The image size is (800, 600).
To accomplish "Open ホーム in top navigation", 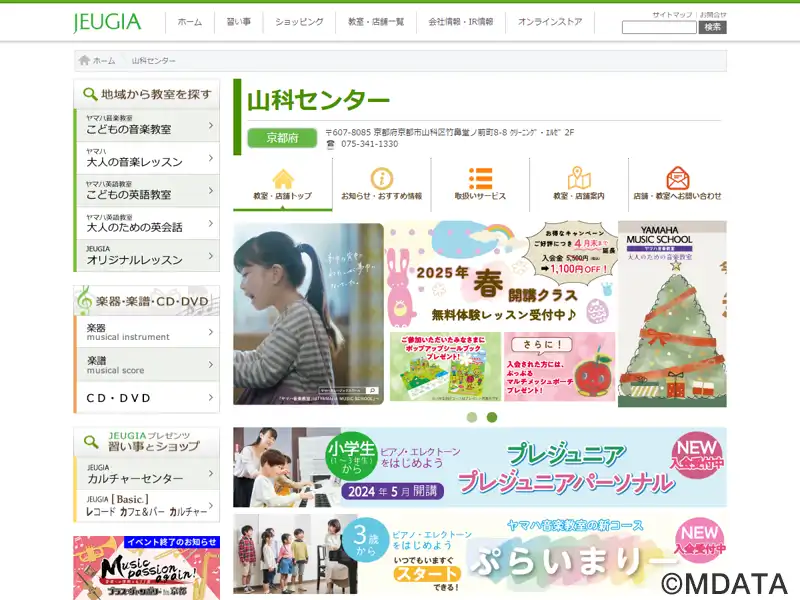I will click(190, 22).
